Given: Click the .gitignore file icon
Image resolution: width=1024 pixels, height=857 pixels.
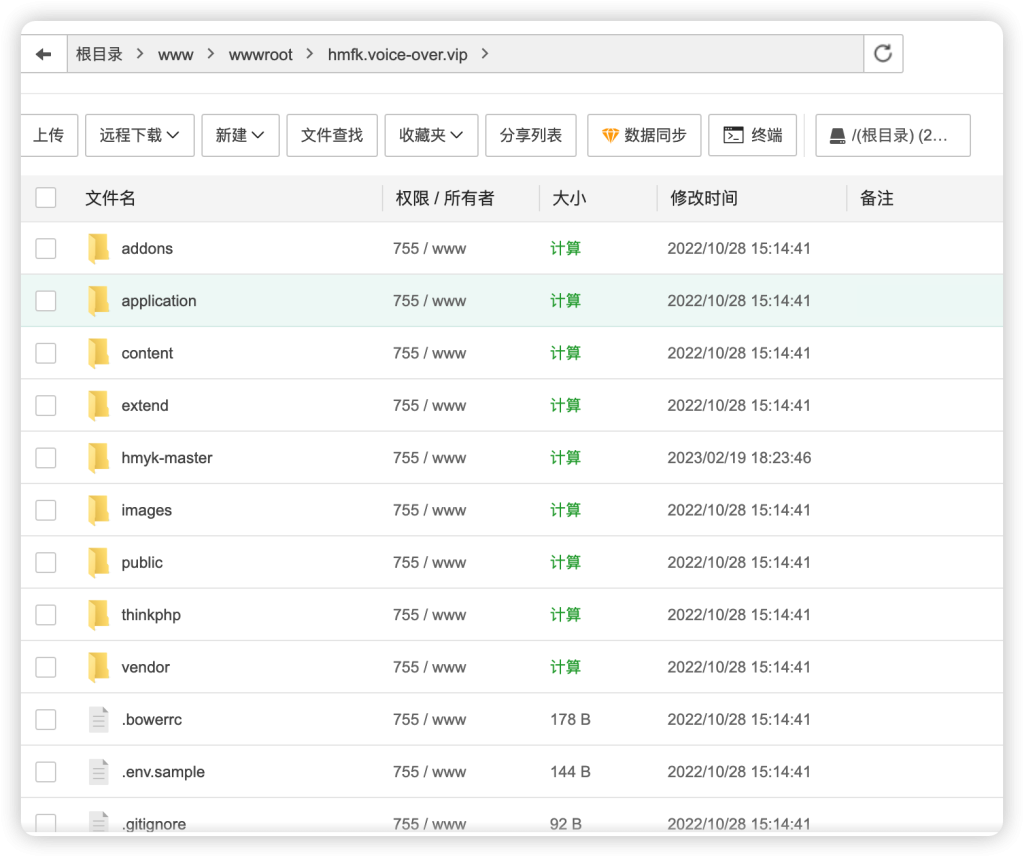Looking at the screenshot, I should pos(98,821).
